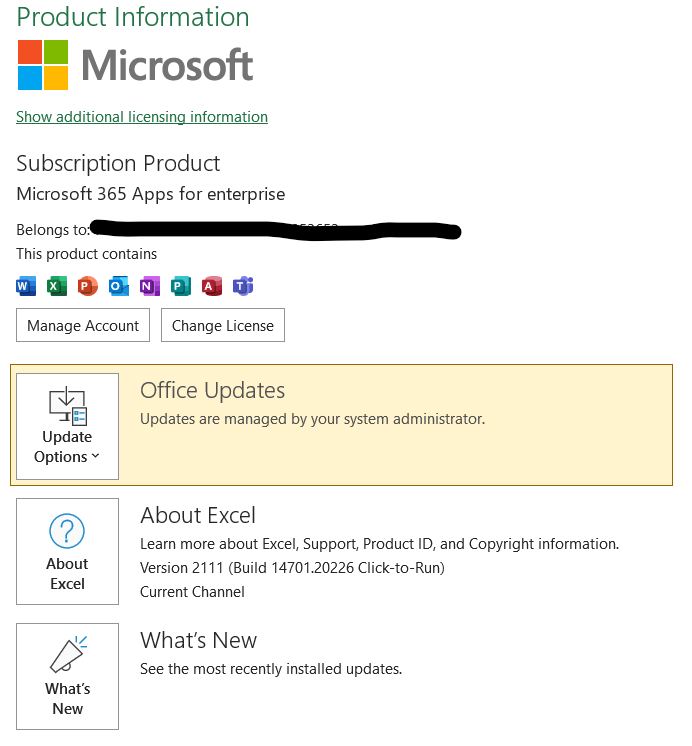Click the Word app icon

point(26,286)
